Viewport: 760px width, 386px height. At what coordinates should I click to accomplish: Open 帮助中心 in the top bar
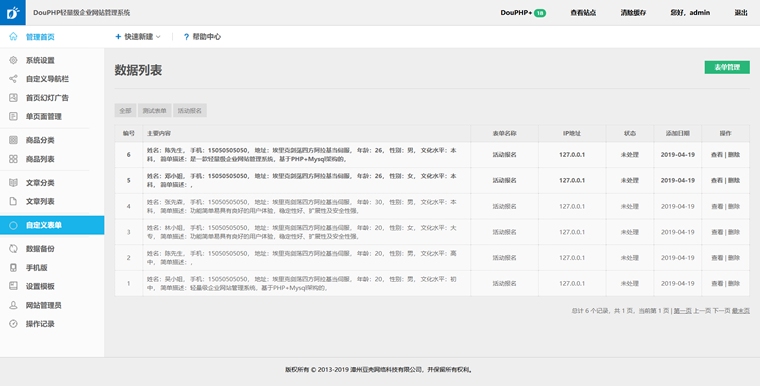point(202,36)
